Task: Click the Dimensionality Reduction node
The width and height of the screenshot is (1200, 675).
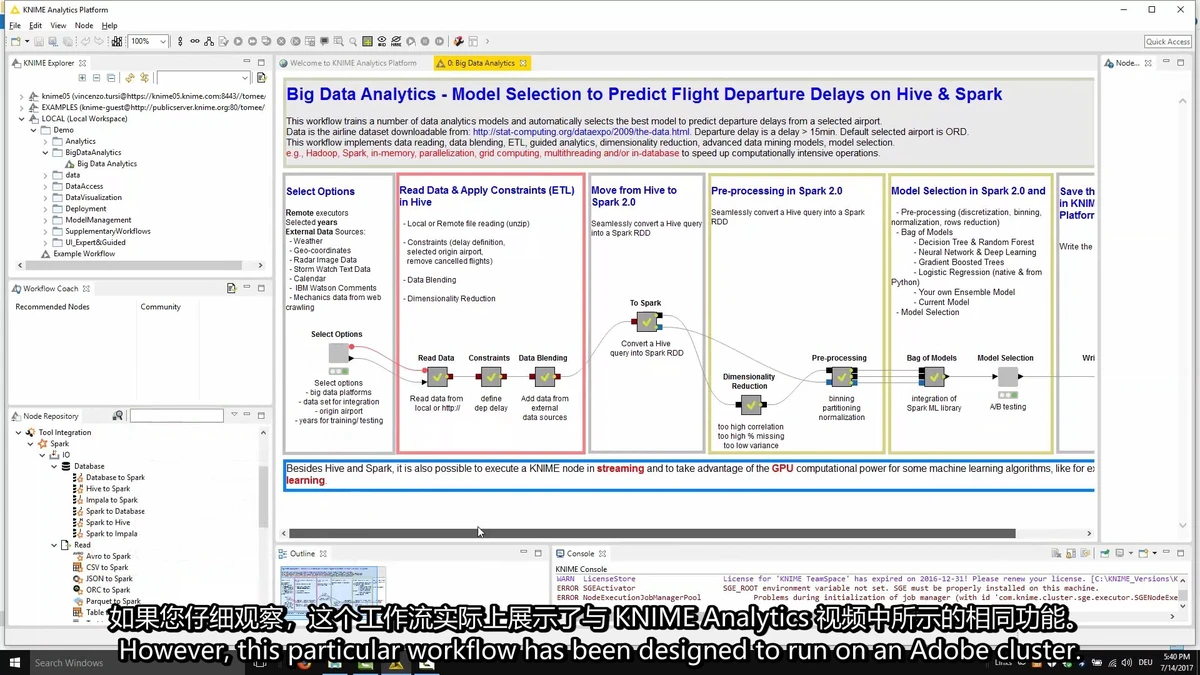Action: pyautogui.click(x=749, y=405)
